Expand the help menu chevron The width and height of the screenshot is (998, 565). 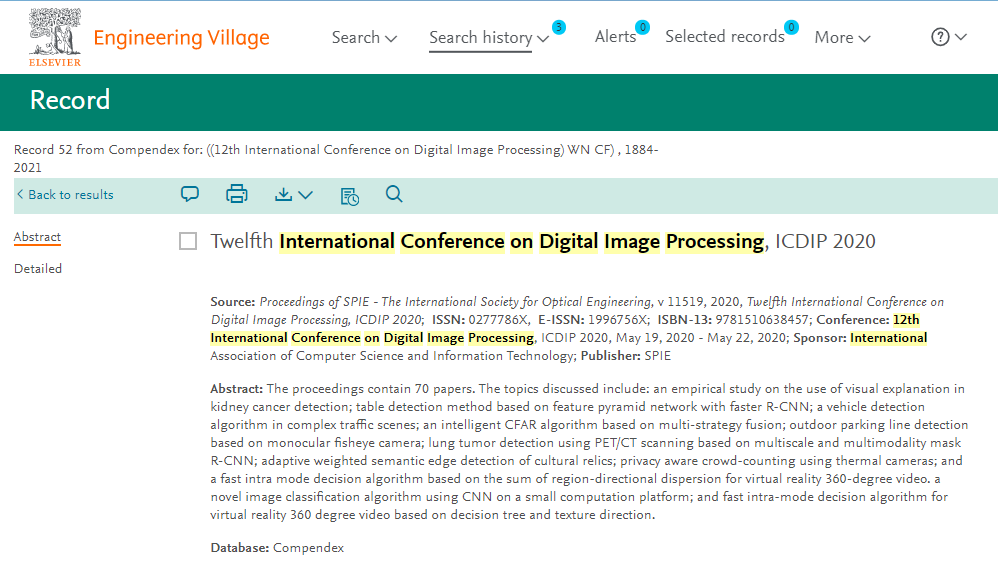pyautogui.click(x=961, y=37)
